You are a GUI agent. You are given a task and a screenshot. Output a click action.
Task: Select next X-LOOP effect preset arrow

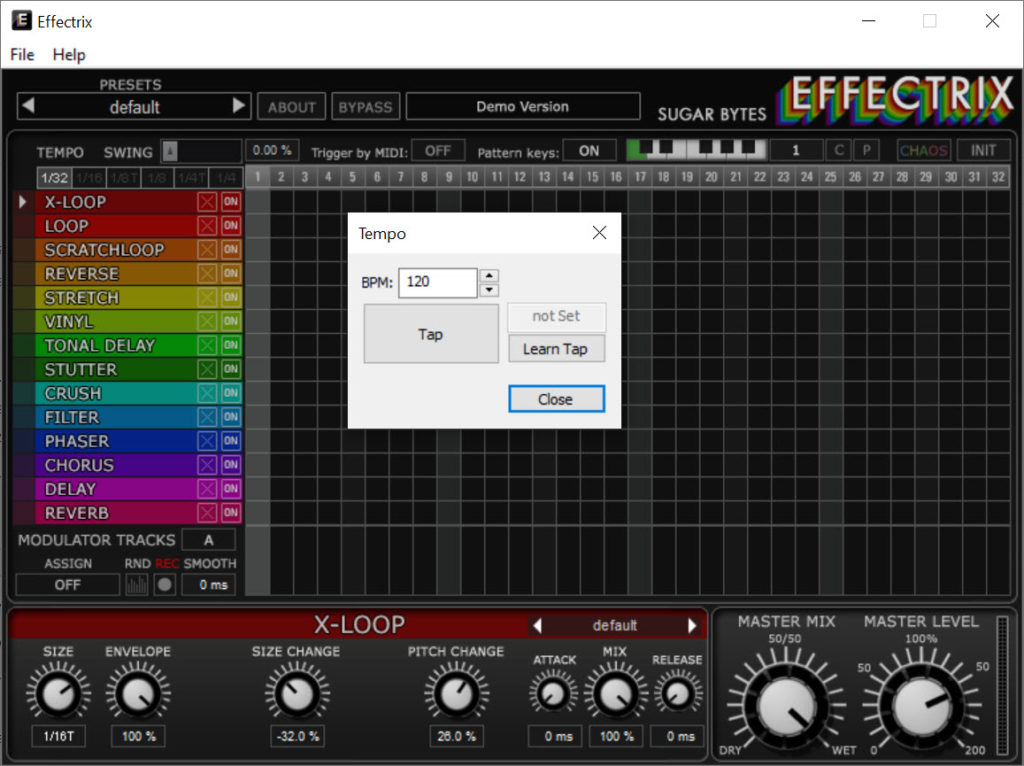point(692,626)
